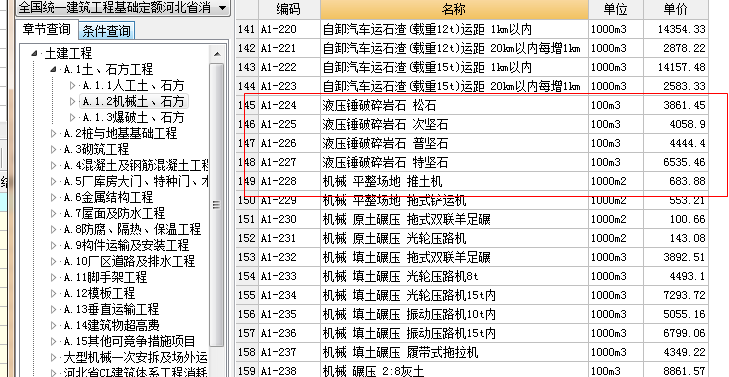Expand the A.6金属结构工程 node
The width and height of the screenshot is (729, 377).
(x=53, y=198)
